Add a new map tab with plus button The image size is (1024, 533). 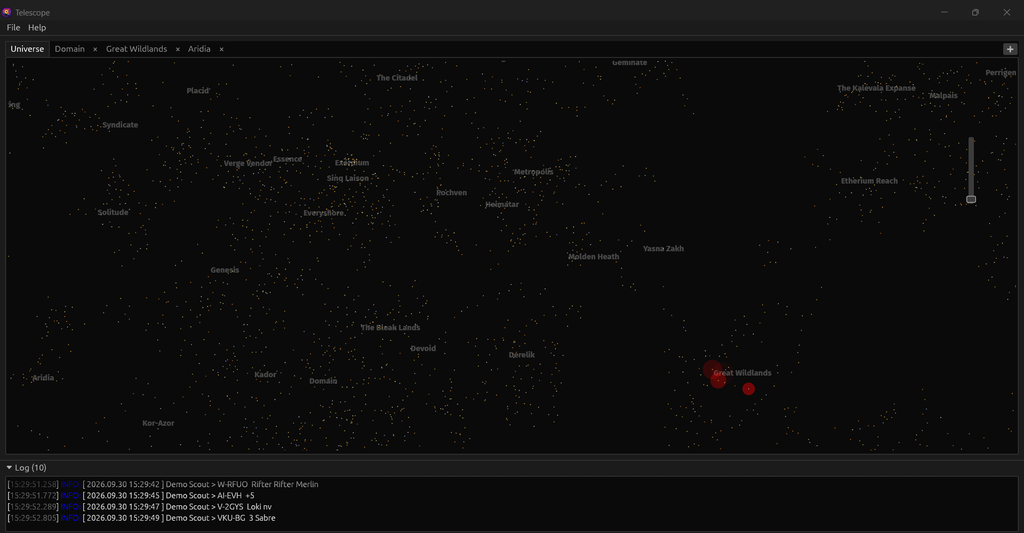coord(1010,49)
